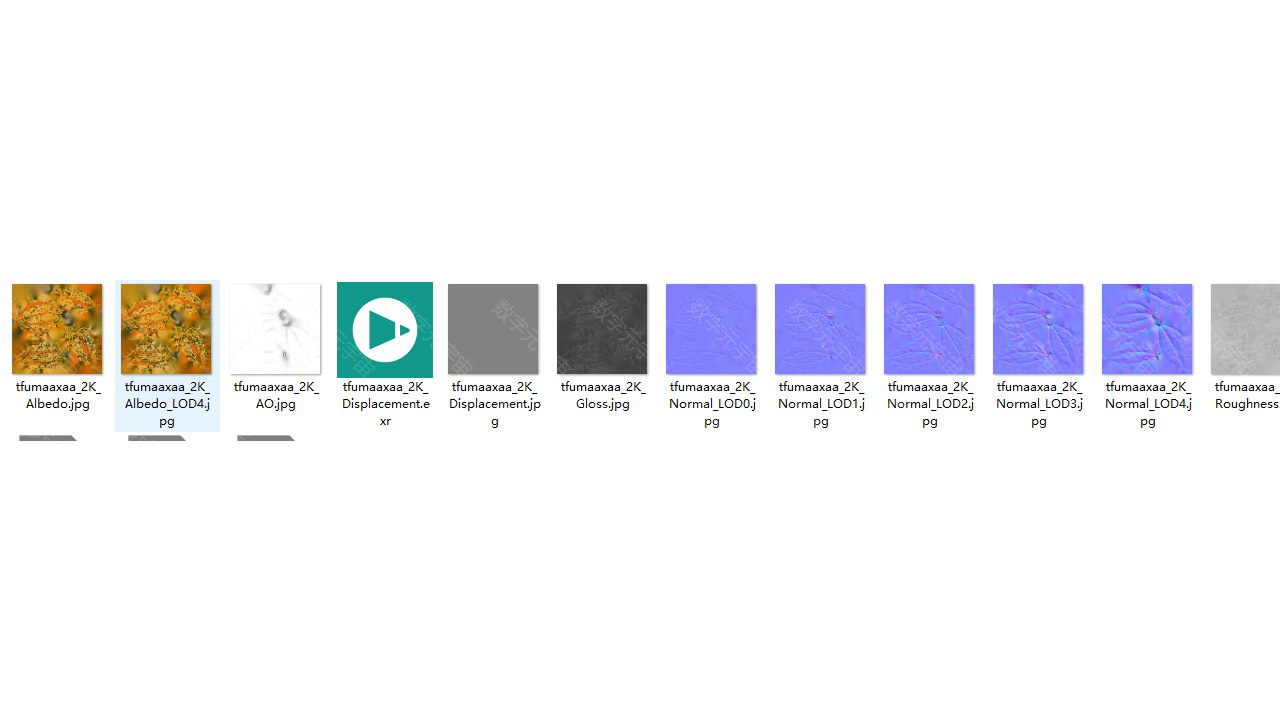Viewport: 1280px width, 720px height.
Task: Select the Normal_LOD2.jpg normal map thumbnail
Action: (x=929, y=329)
